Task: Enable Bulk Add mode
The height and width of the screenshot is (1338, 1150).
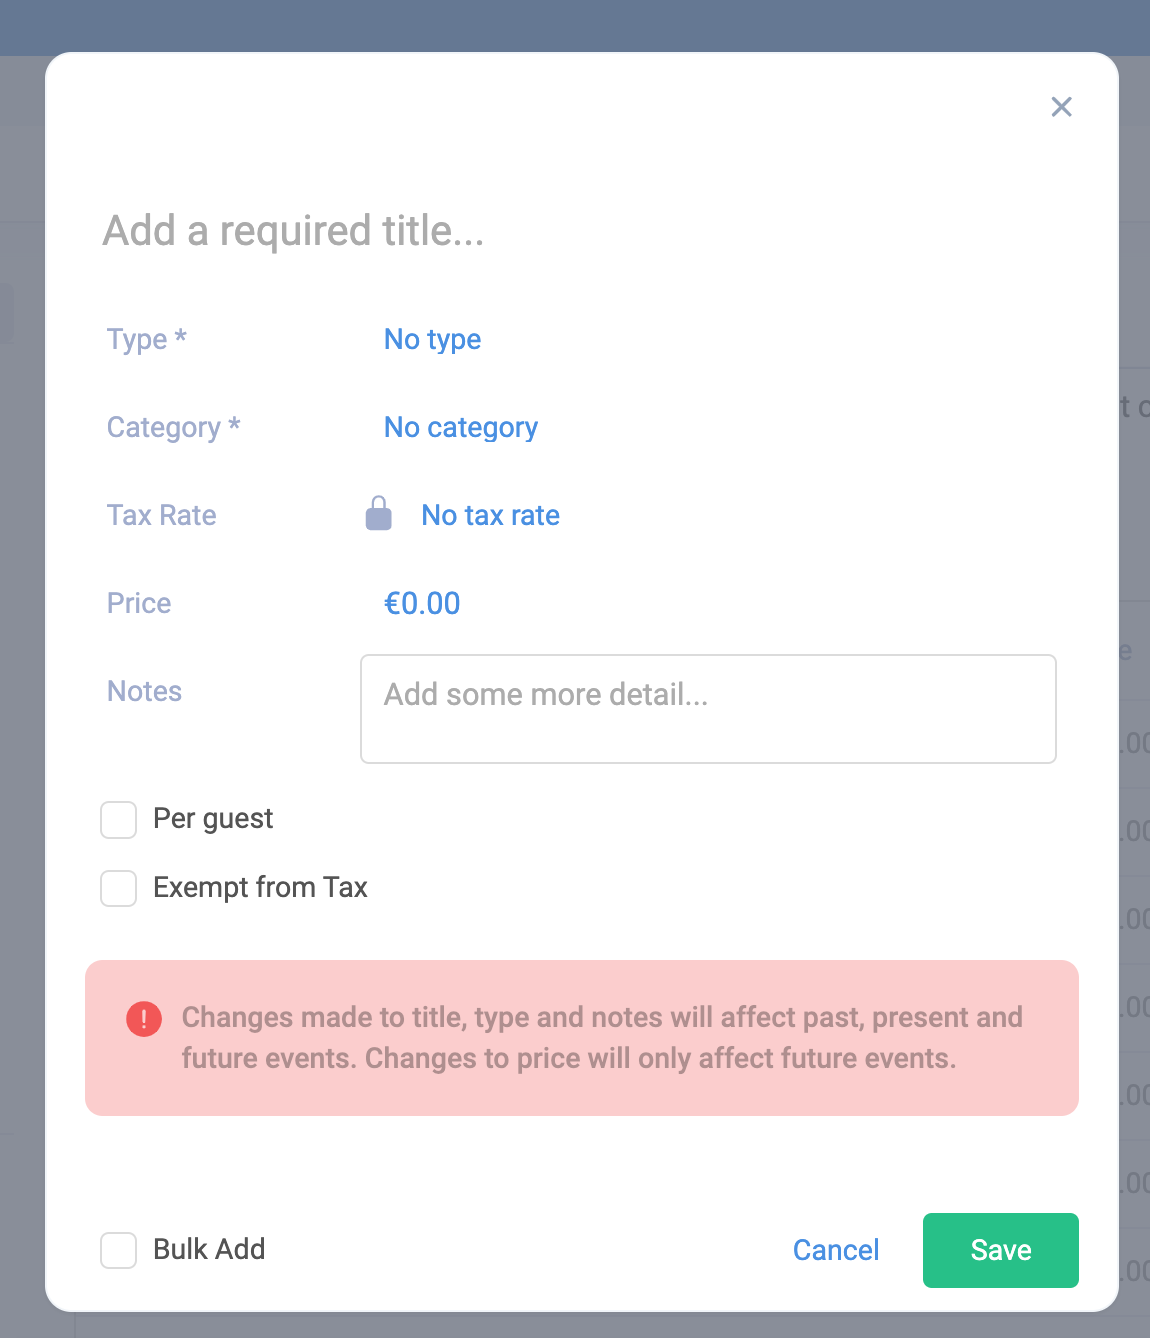Action: [118, 1250]
